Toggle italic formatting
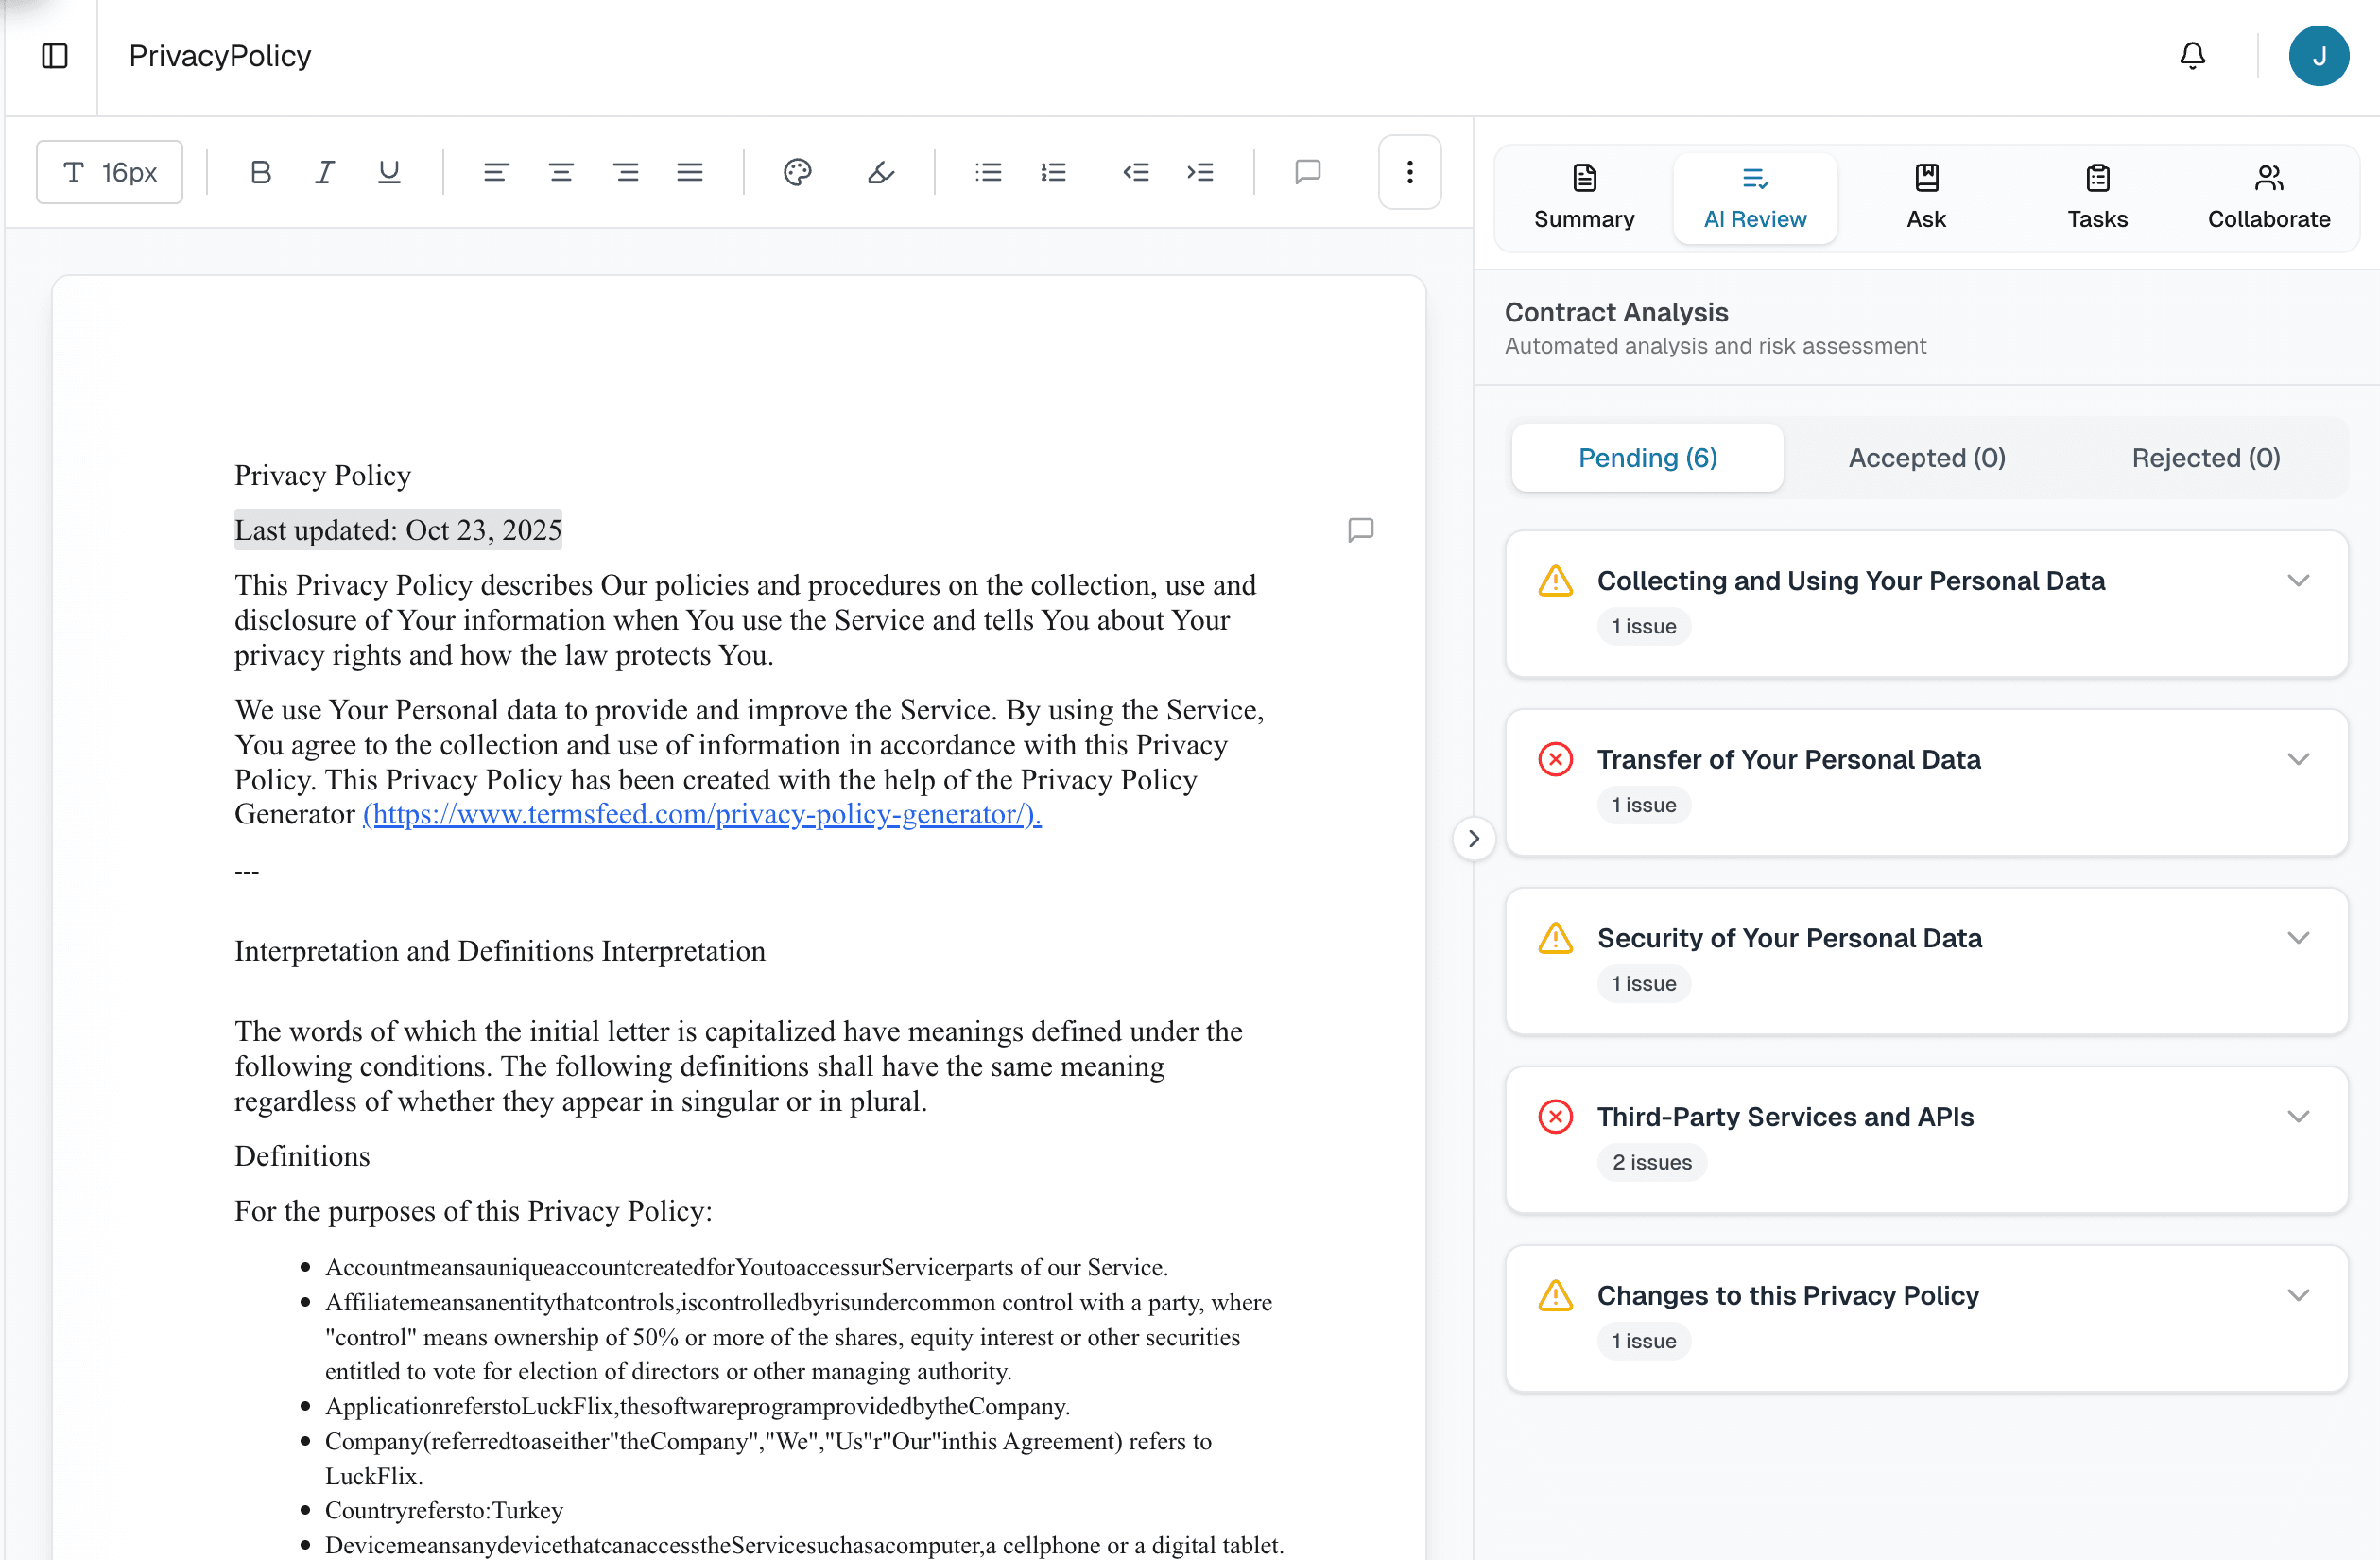The width and height of the screenshot is (2380, 1560). tap(324, 172)
